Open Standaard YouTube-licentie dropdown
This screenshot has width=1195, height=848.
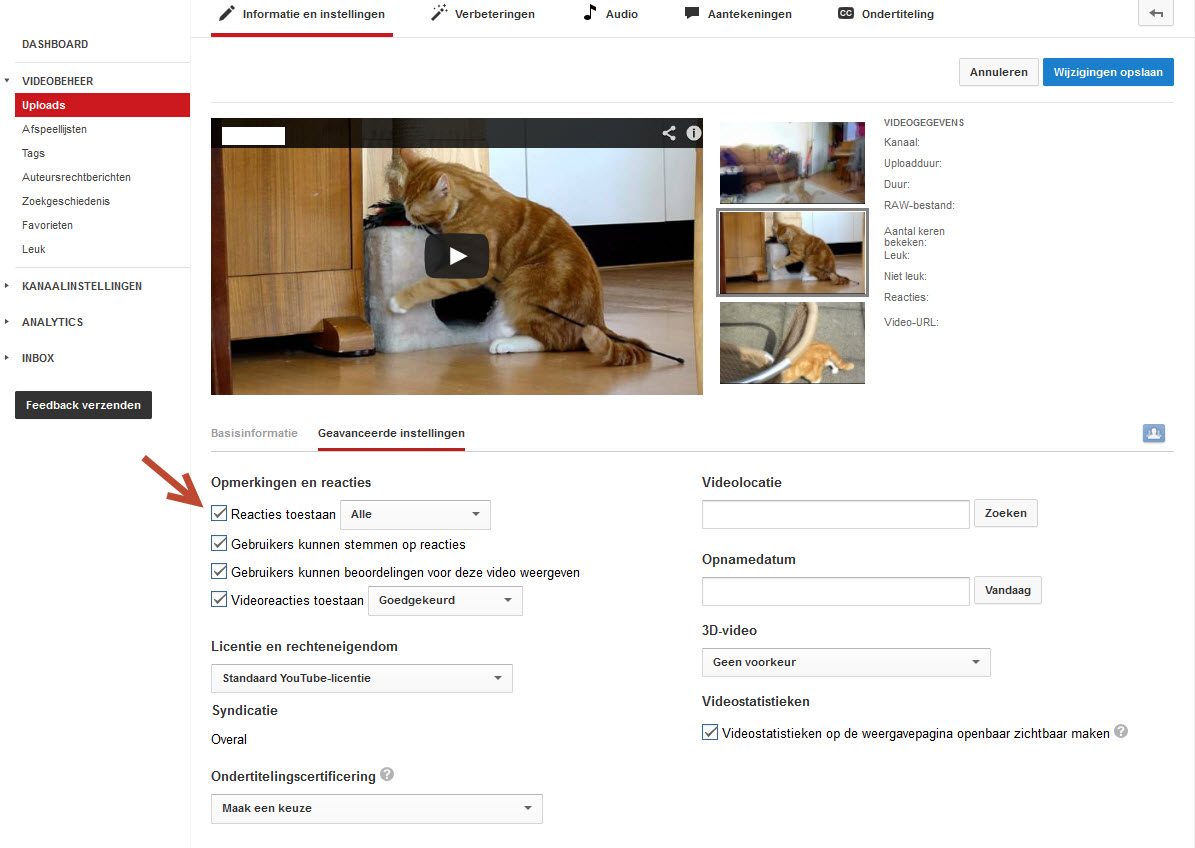(361, 679)
